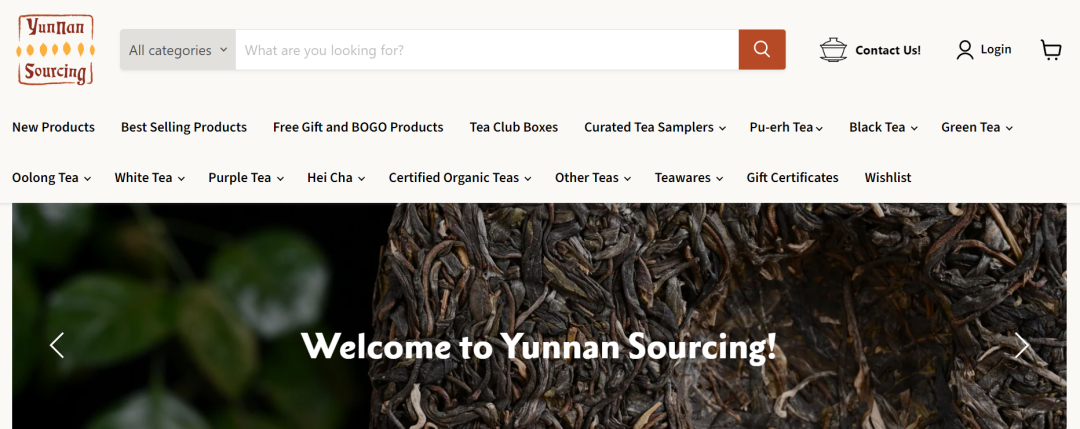Expand the Hei Cha menu
Image resolution: width=1080 pixels, height=429 pixels.
tap(336, 177)
